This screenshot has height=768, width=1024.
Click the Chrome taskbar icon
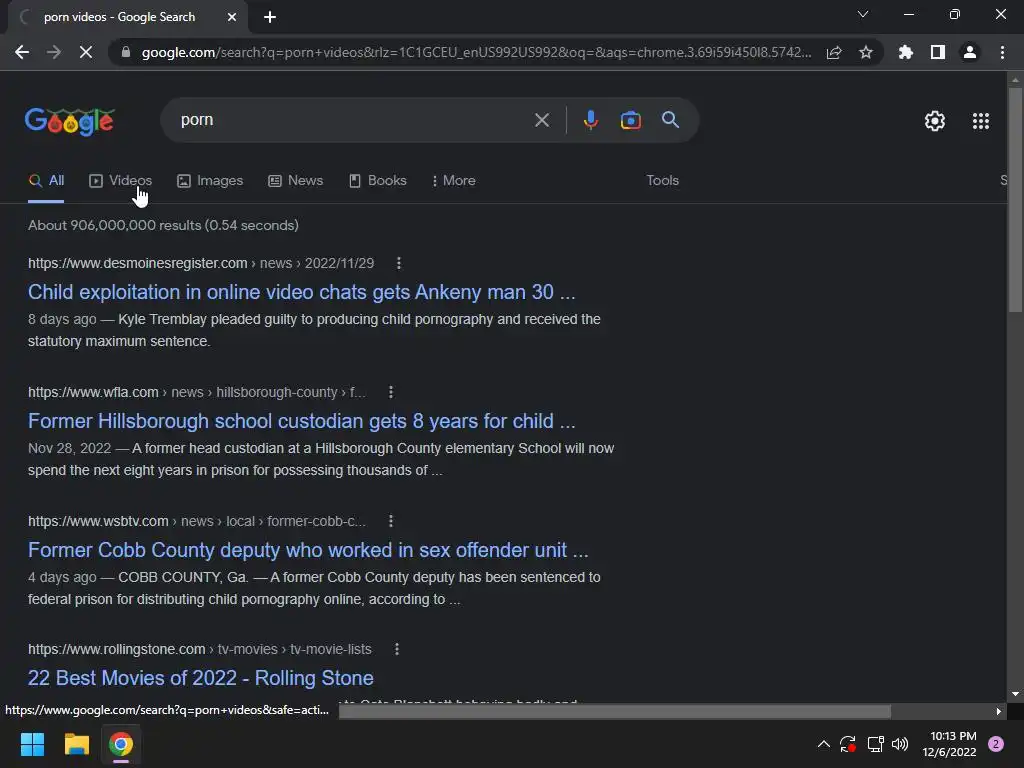[121, 744]
